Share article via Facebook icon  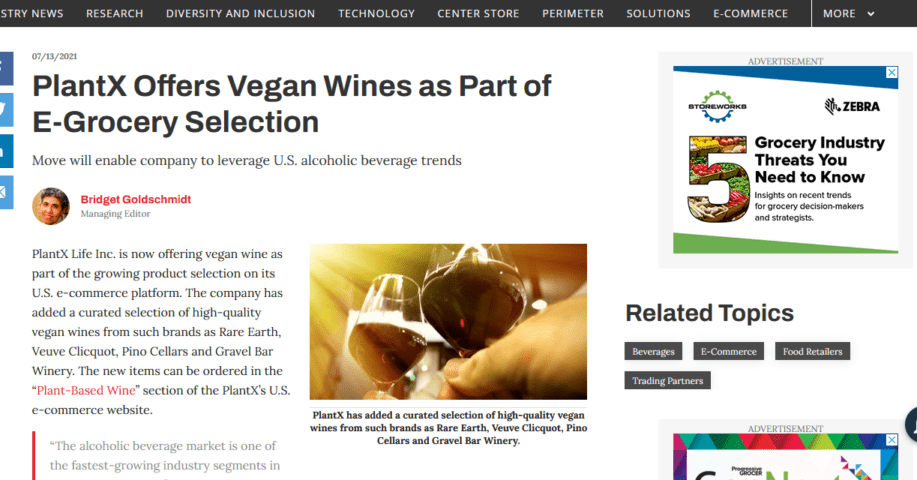click(x=6, y=68)
